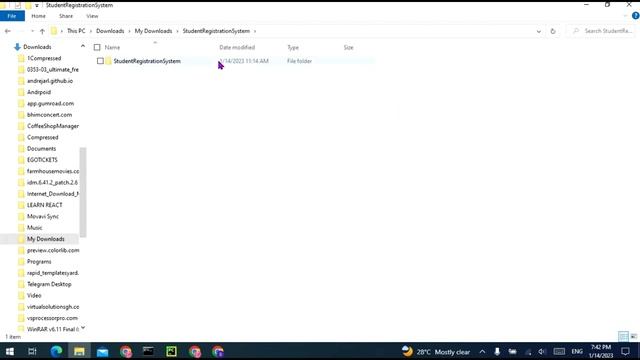Open Documents folder in sidebar
This screenshot has height=360, width=640.
(x=41, y=149)
